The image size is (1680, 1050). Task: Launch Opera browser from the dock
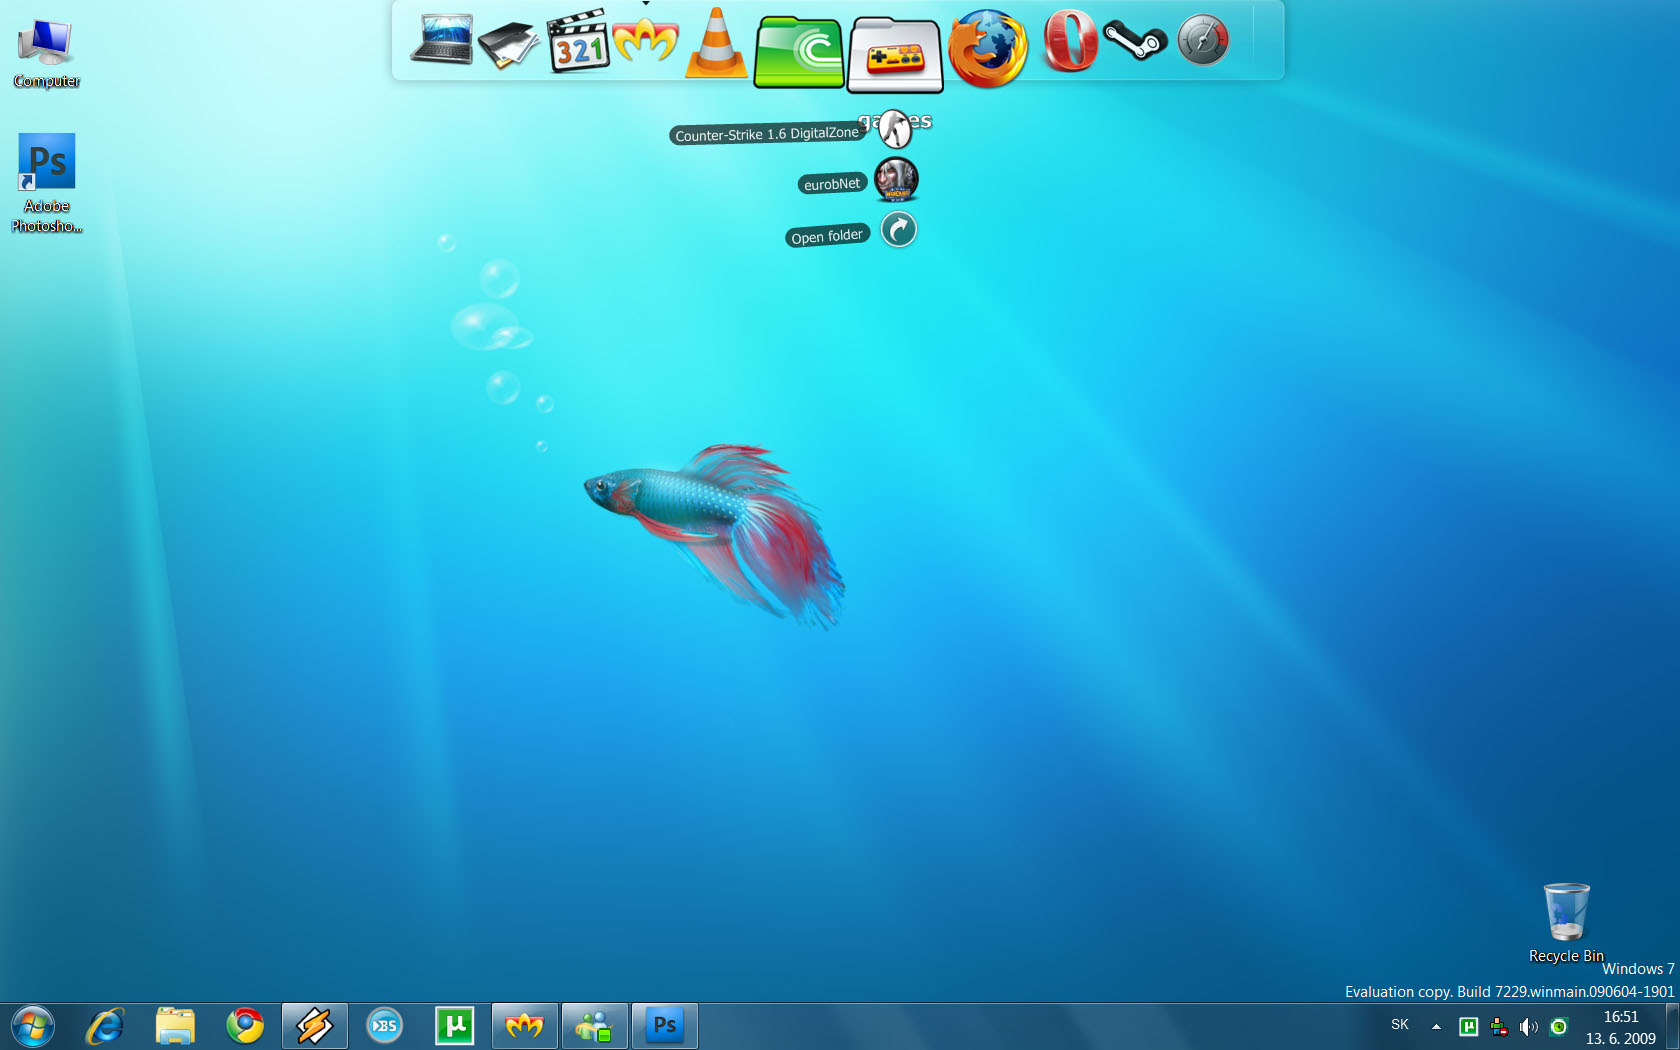(1069, 41)
